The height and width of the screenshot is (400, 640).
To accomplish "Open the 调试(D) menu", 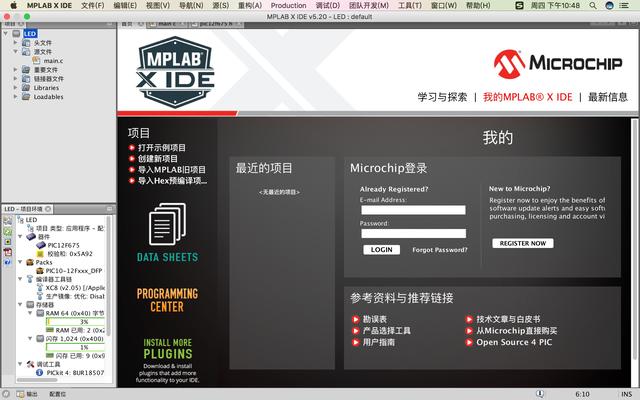I will tap(328, 5).
